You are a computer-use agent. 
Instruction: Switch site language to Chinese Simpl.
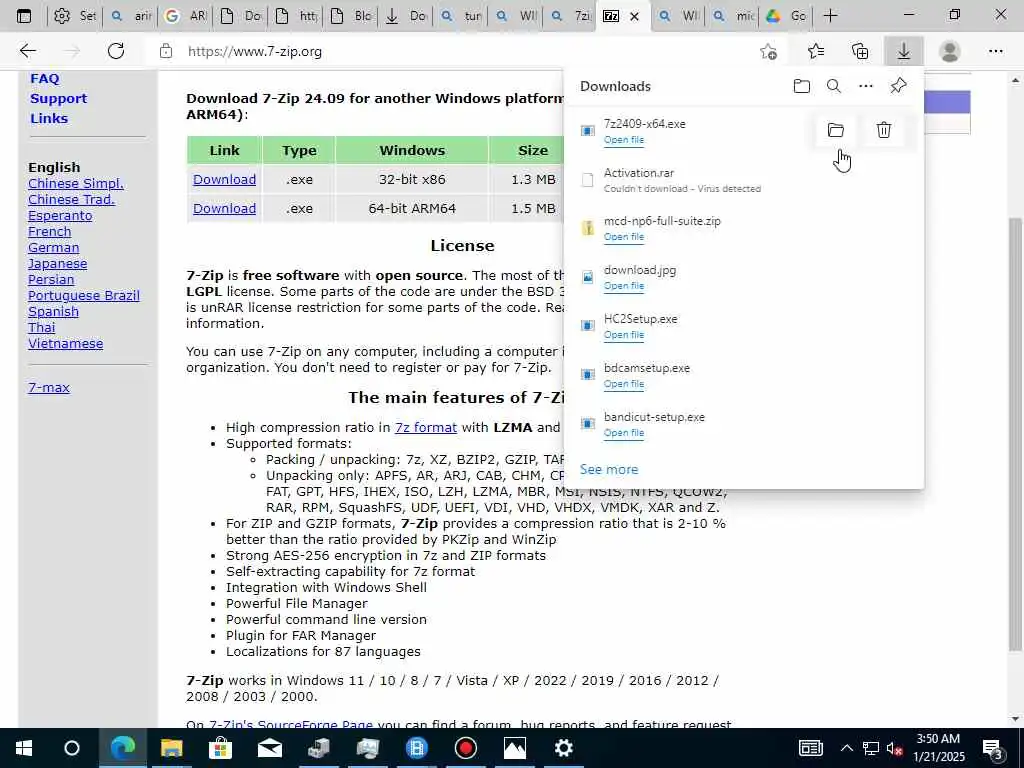(x=76, y=184)
